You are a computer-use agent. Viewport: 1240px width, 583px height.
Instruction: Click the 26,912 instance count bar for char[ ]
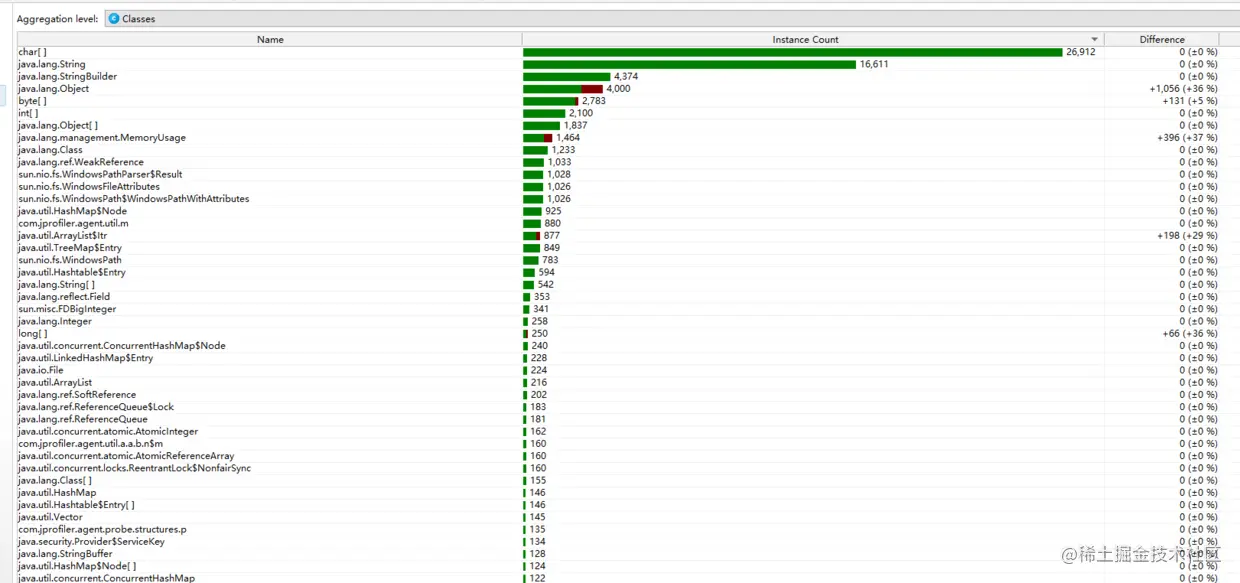pyautogui.click(x=792, y=52)
